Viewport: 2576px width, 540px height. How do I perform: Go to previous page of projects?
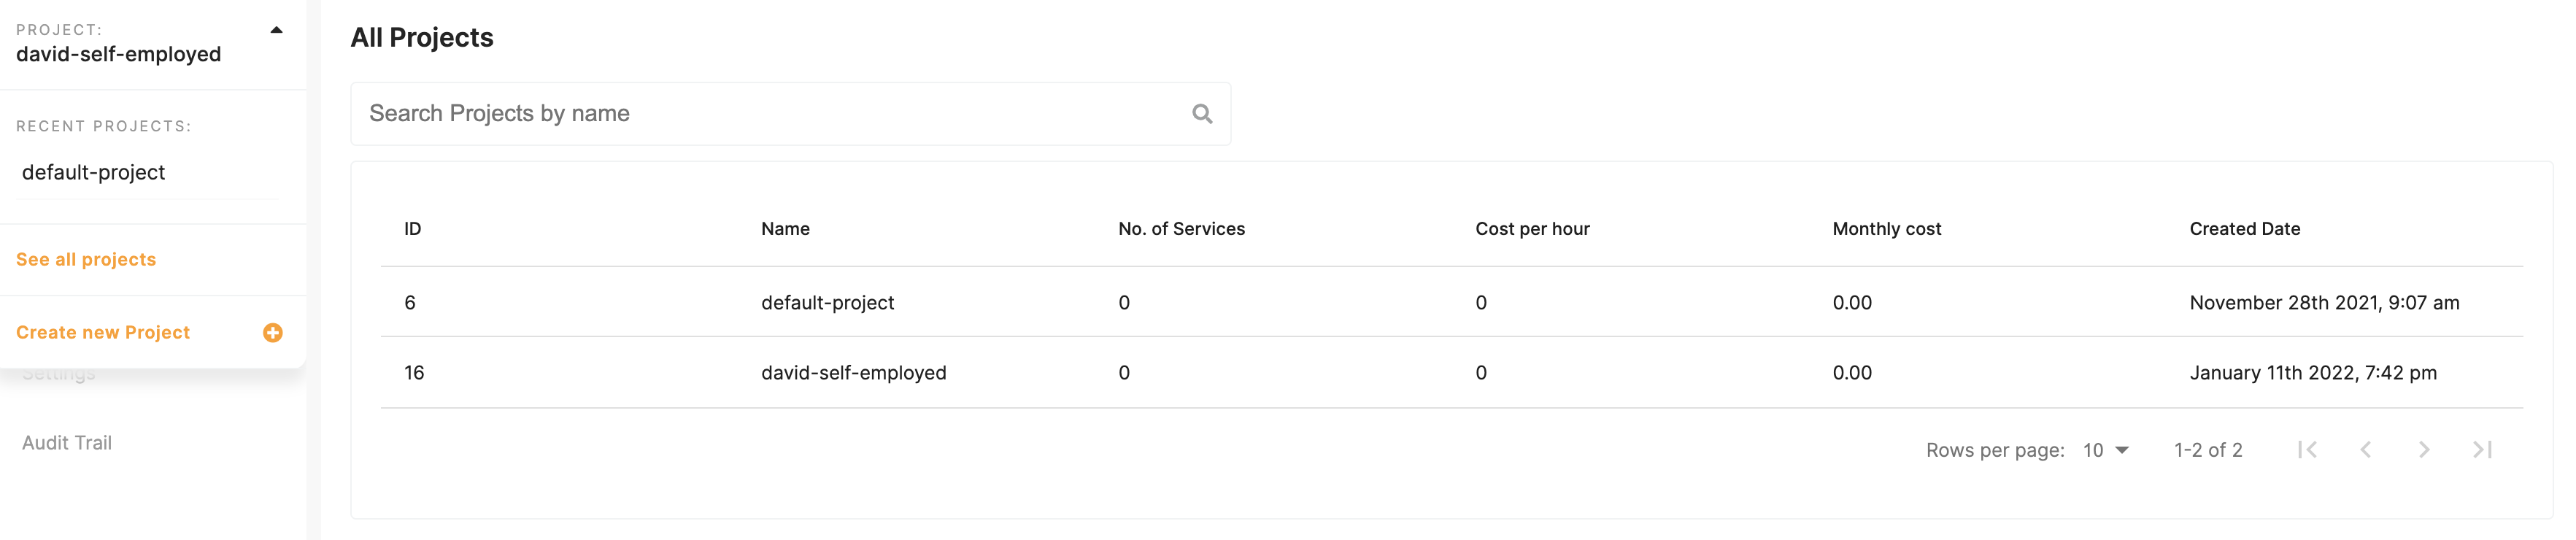pyautogui.click(x=2365, y=450)
